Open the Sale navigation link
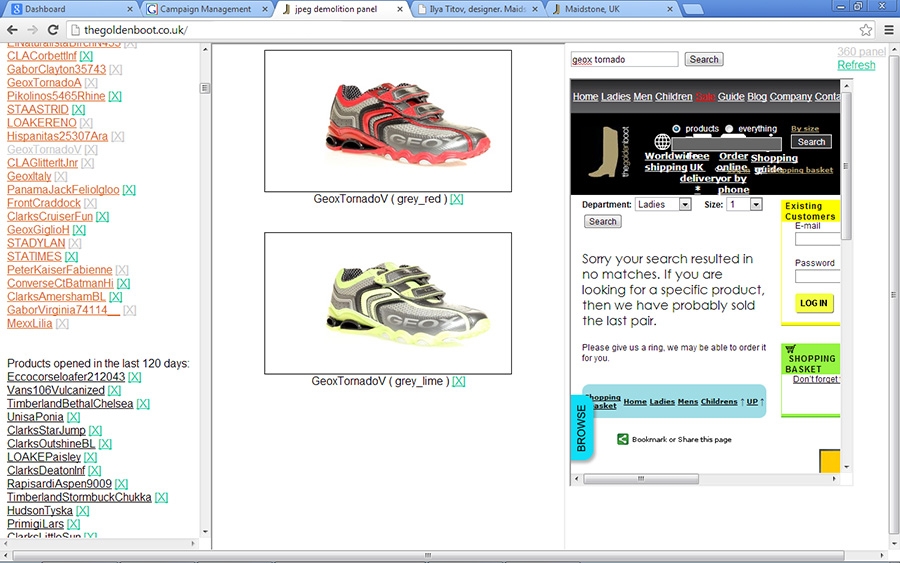This screenshot has height=563, width=900. 705,96
